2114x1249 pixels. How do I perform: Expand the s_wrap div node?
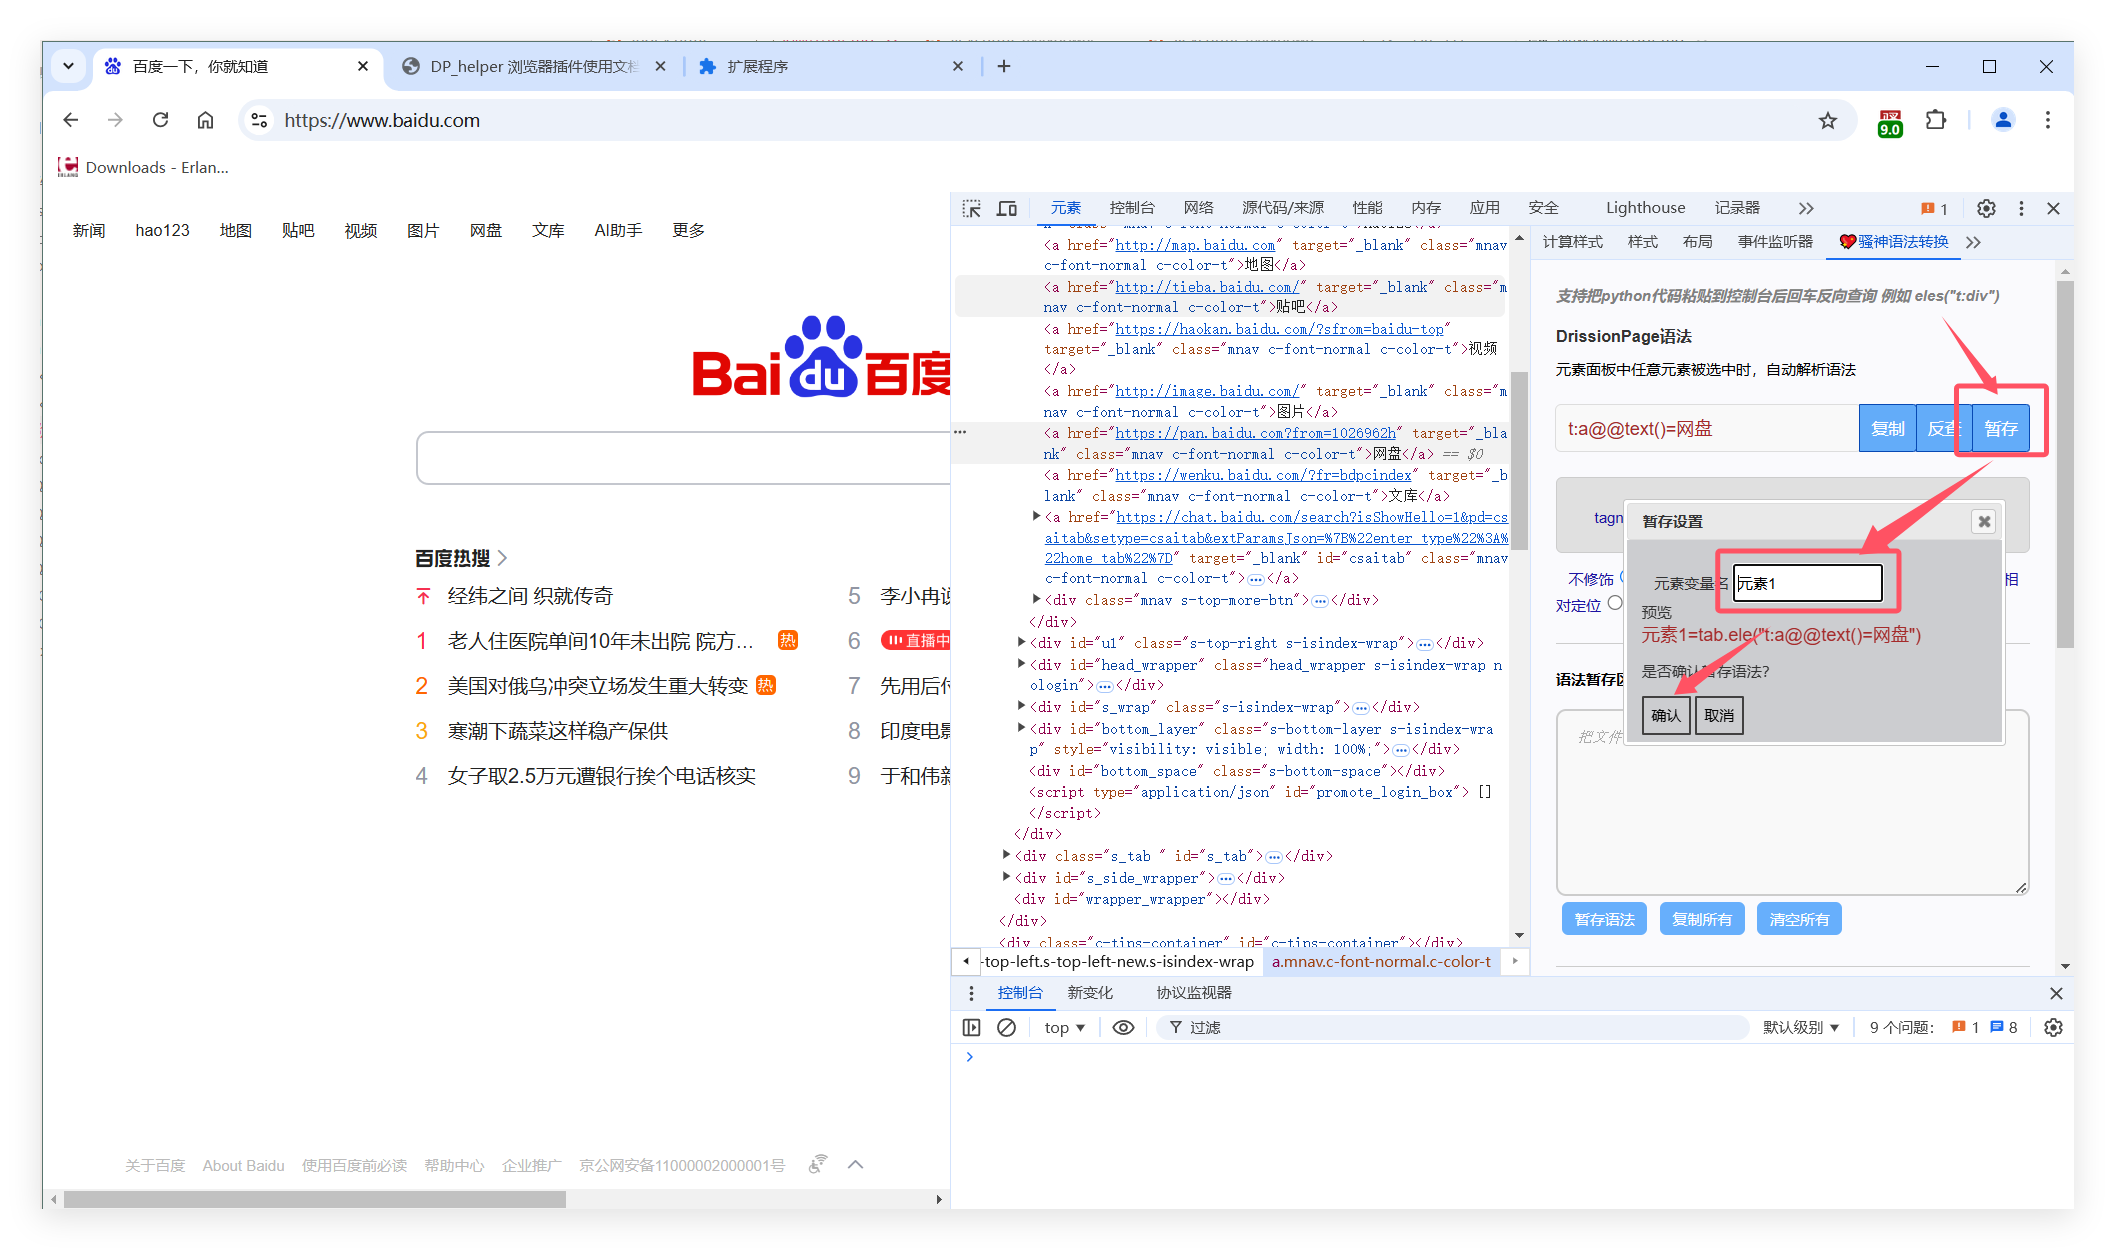1021,706
